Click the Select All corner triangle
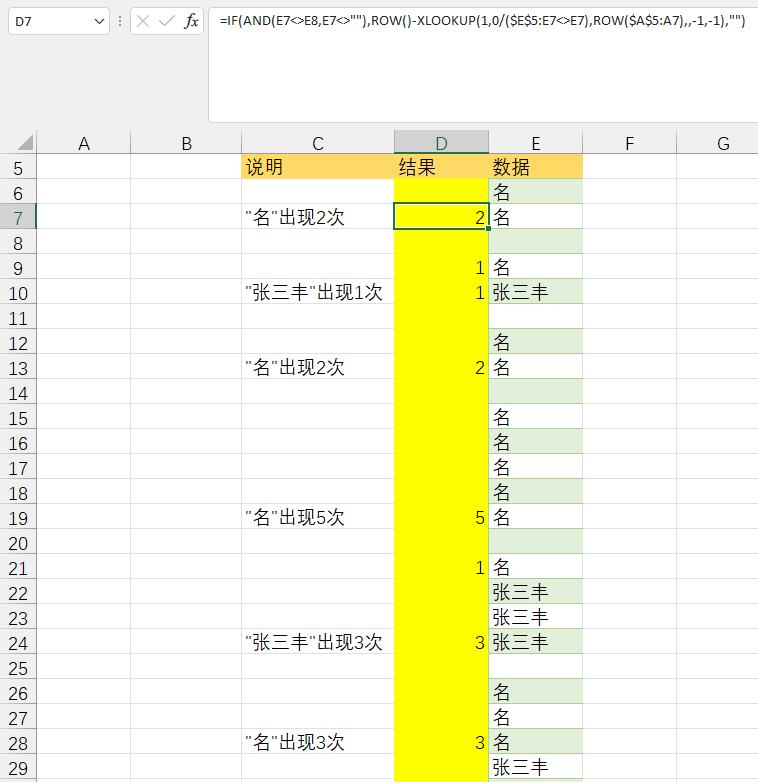 pos(25,143)
